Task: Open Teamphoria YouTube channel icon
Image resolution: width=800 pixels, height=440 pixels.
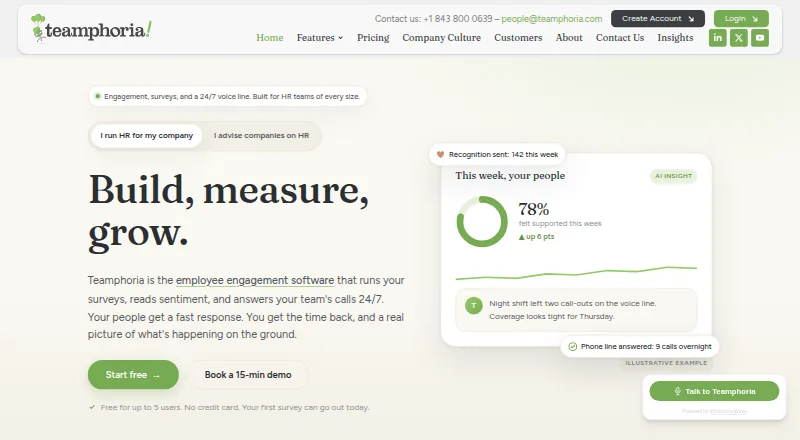Action: coord(760,38)
